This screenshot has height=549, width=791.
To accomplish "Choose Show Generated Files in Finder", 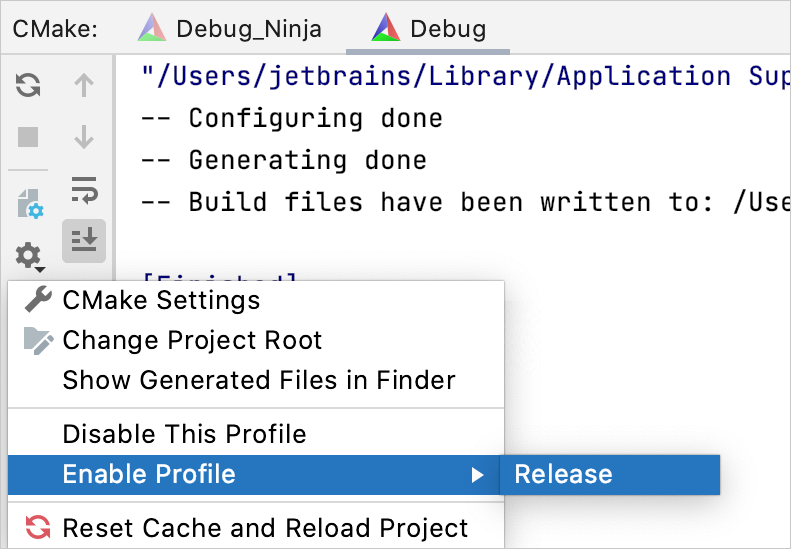I will 259,380.
